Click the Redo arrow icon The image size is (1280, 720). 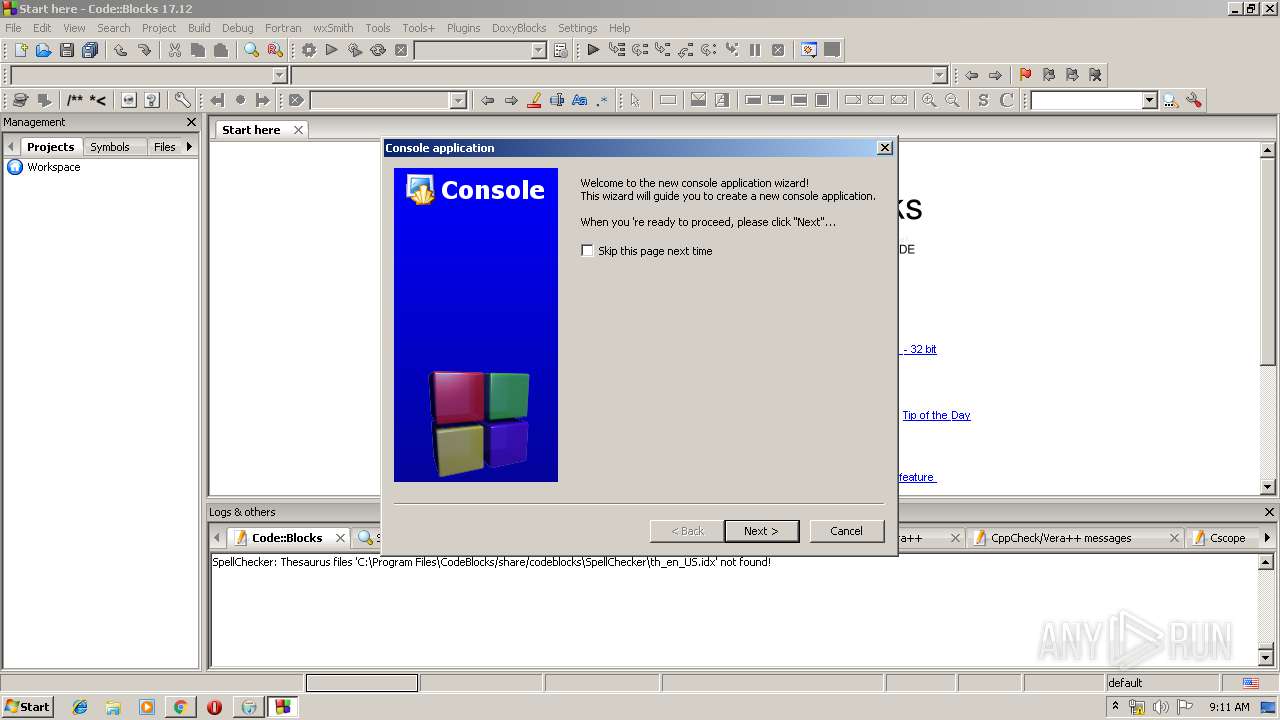144,50
